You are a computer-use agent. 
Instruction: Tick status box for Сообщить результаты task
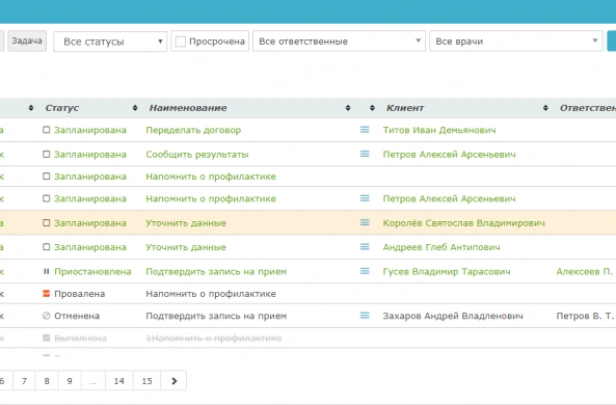[x=46, y=155]
